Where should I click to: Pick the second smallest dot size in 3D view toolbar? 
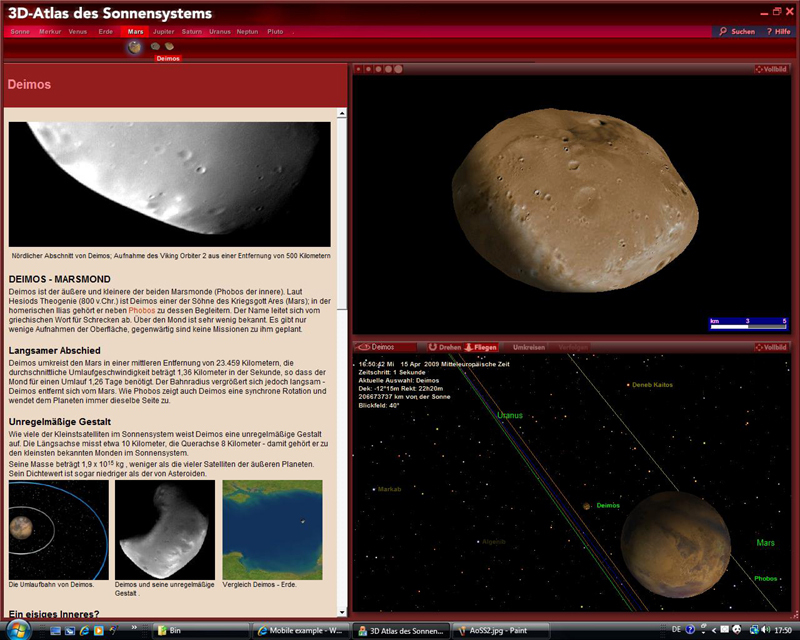pos(368,69)
